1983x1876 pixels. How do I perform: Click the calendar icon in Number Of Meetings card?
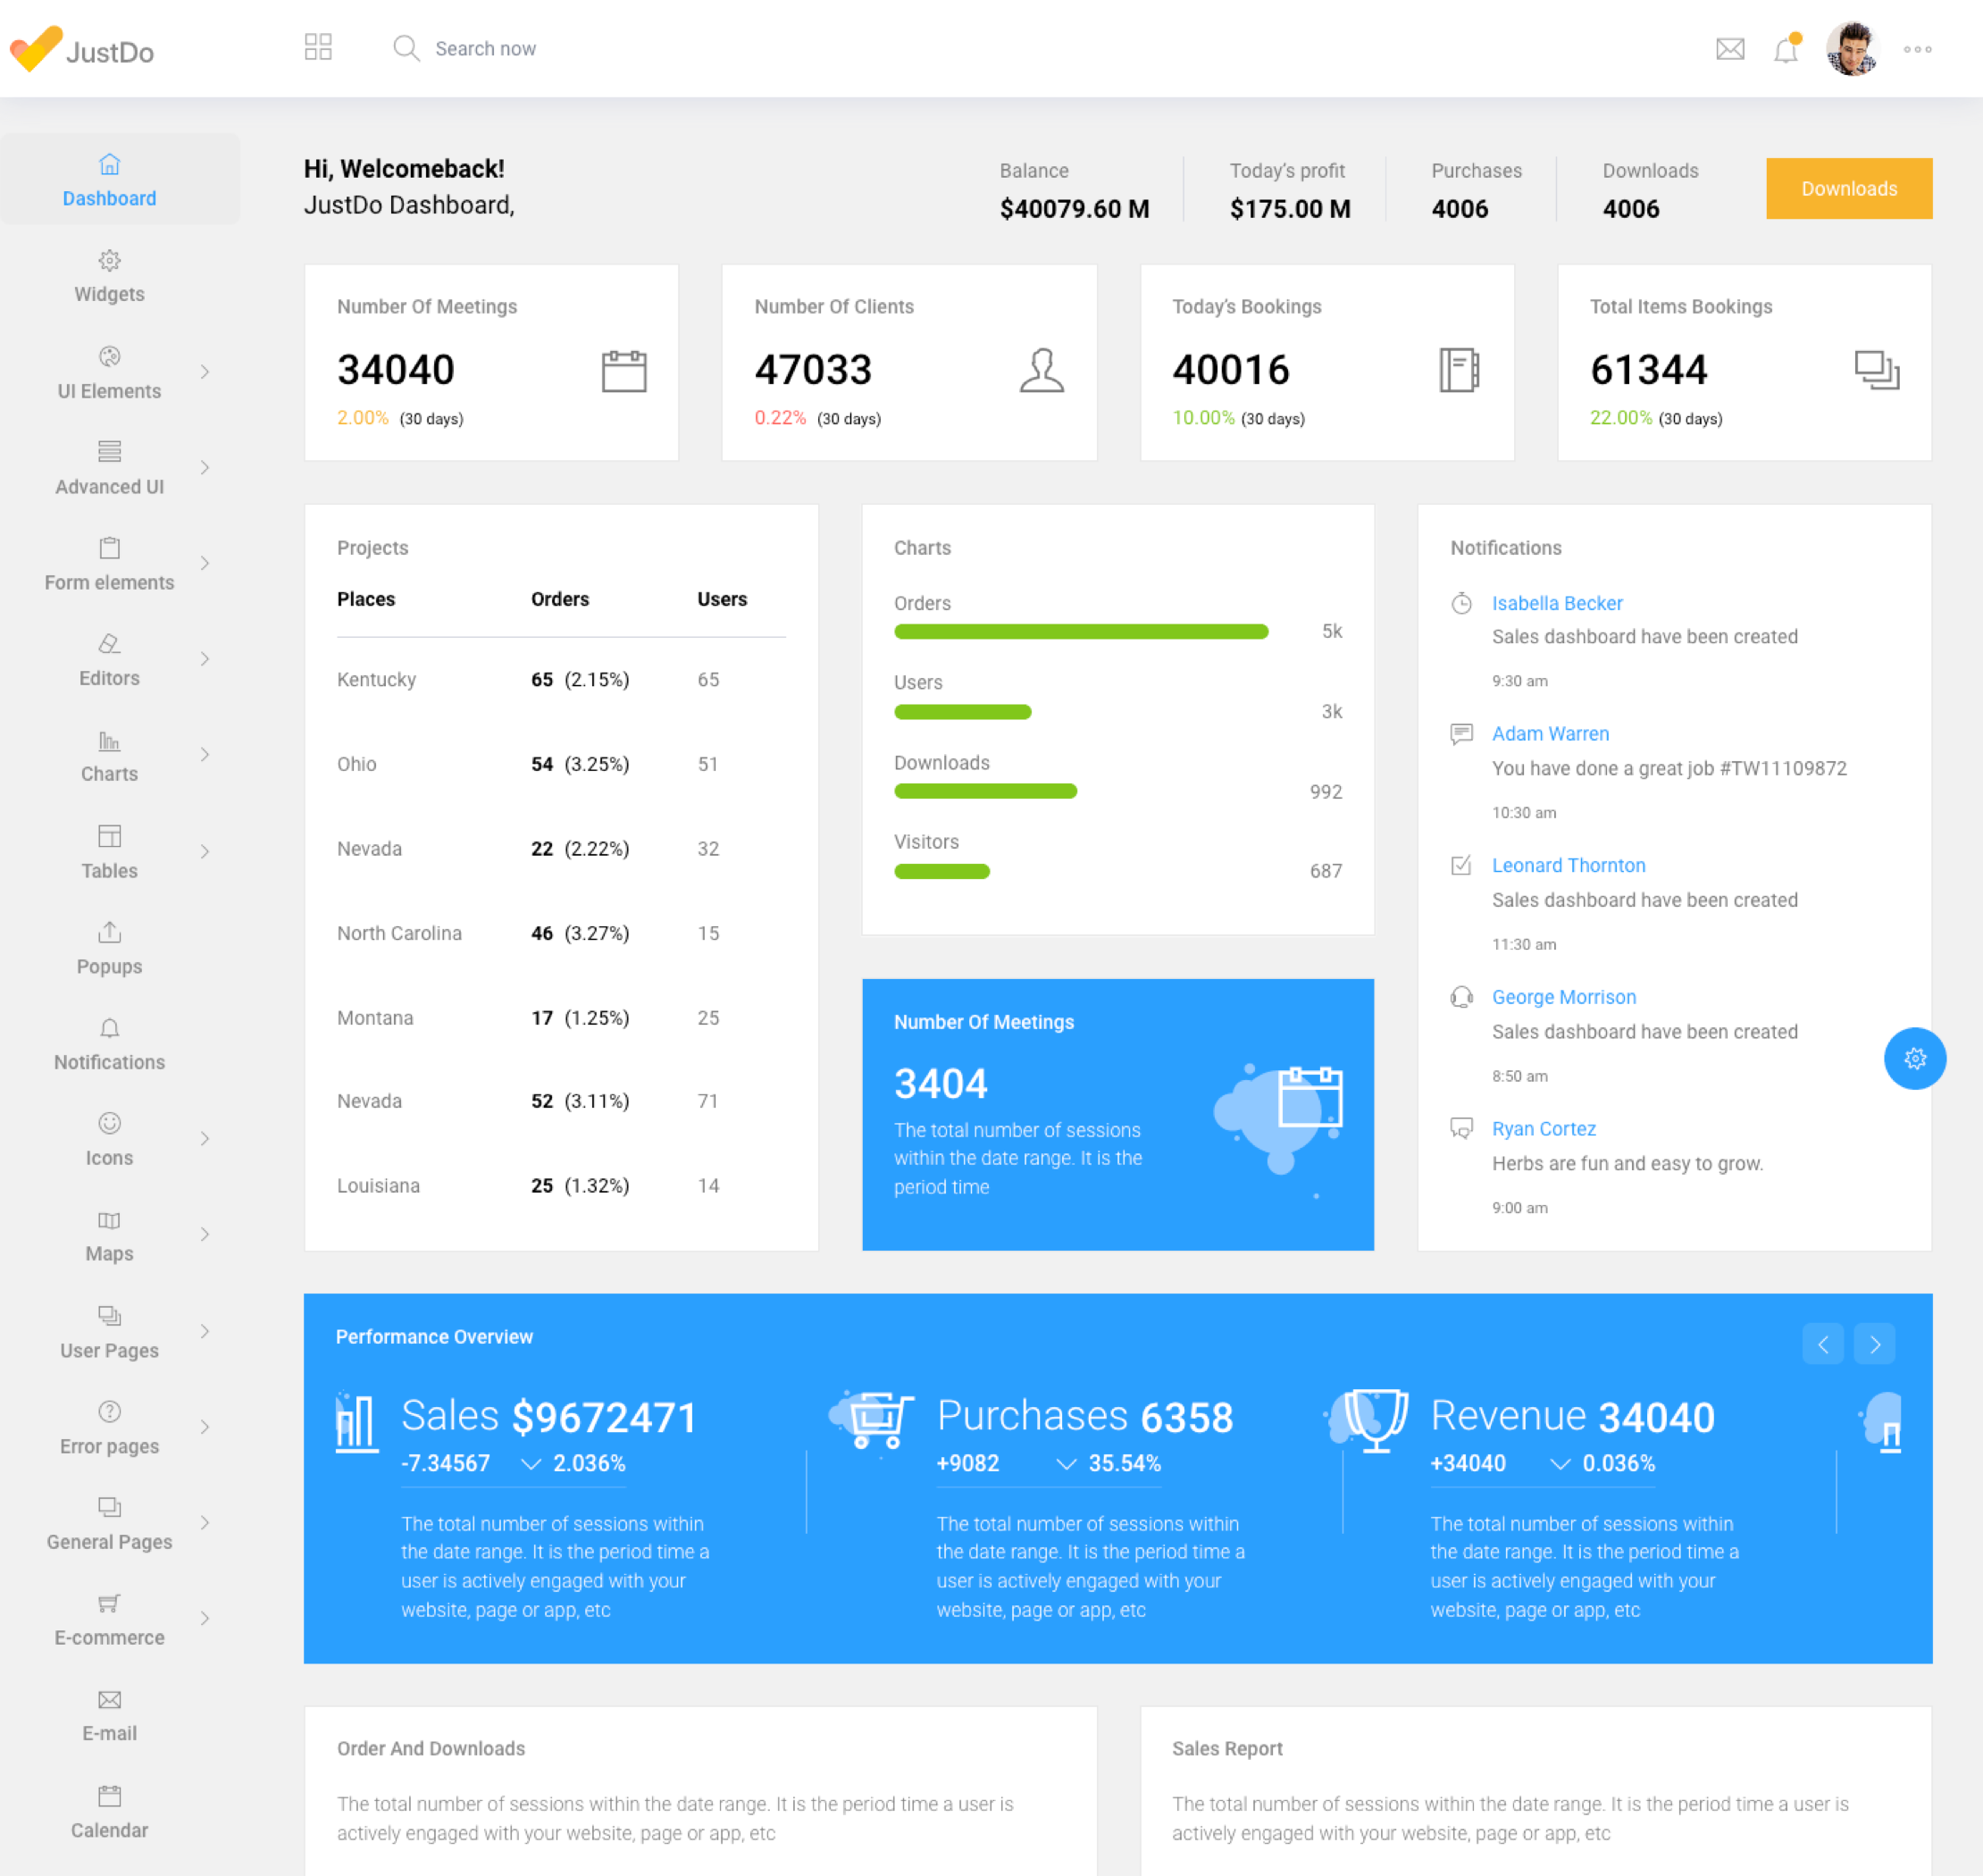(x=624, y=371)
